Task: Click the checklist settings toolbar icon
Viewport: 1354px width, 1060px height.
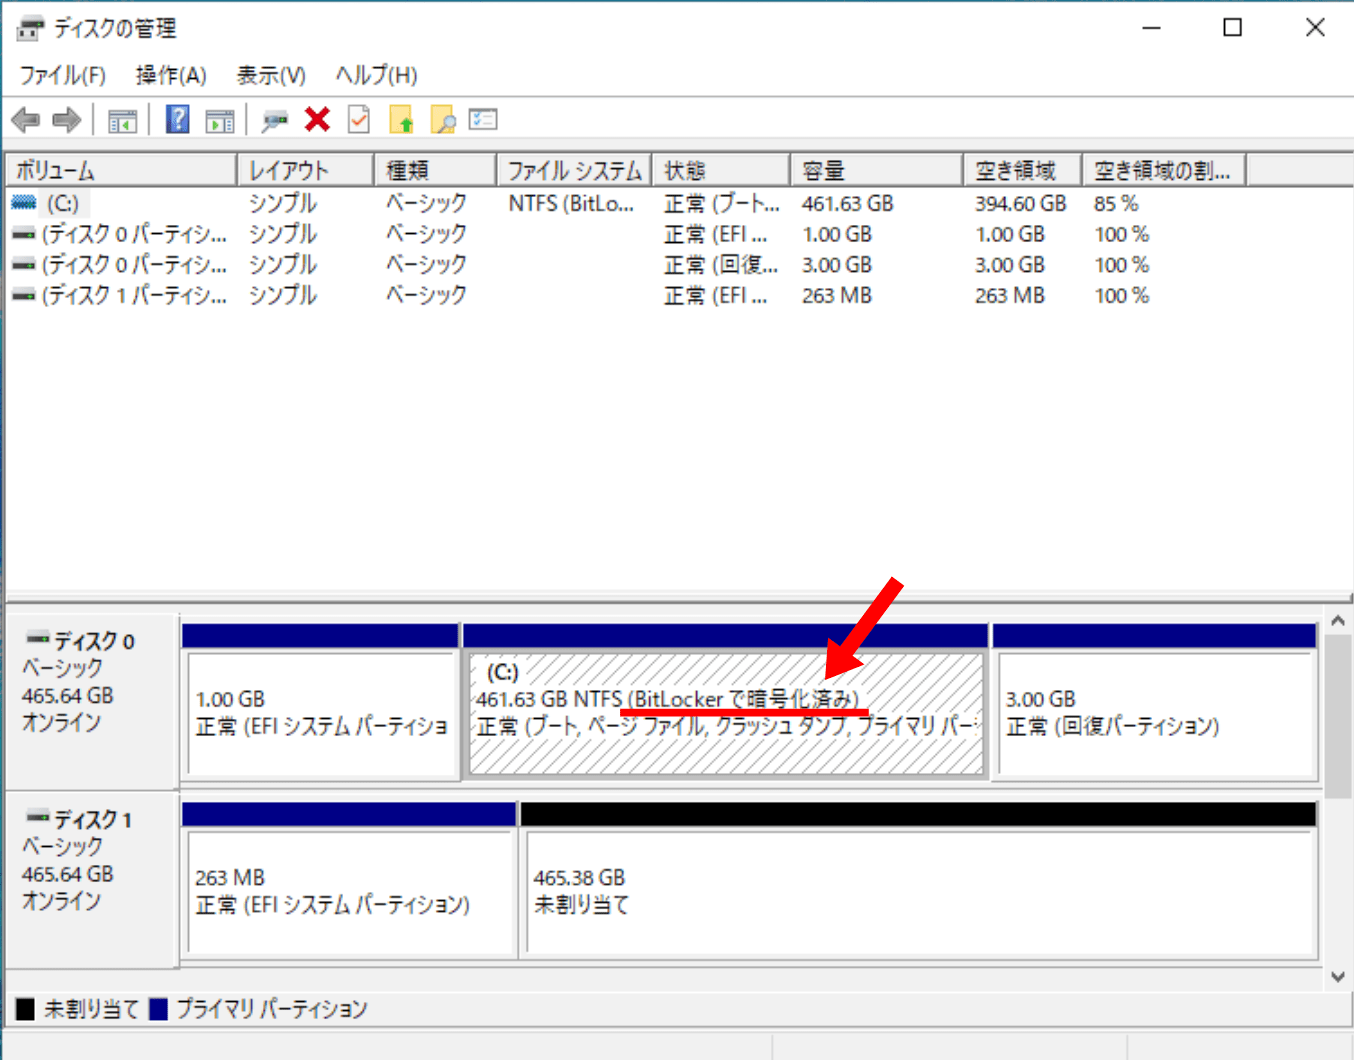Action: 483,120
